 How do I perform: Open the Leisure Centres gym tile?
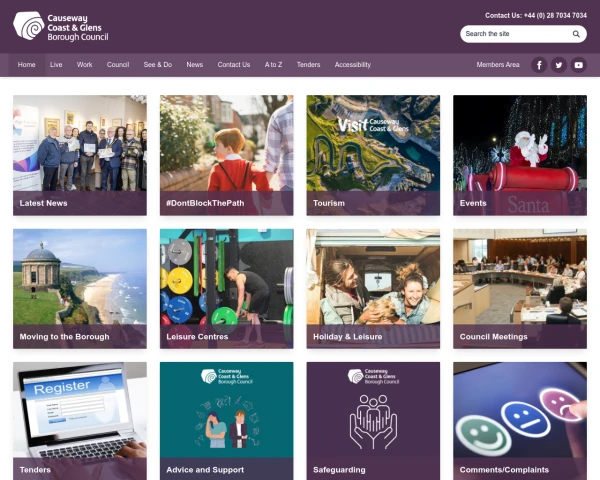point(227,289)
